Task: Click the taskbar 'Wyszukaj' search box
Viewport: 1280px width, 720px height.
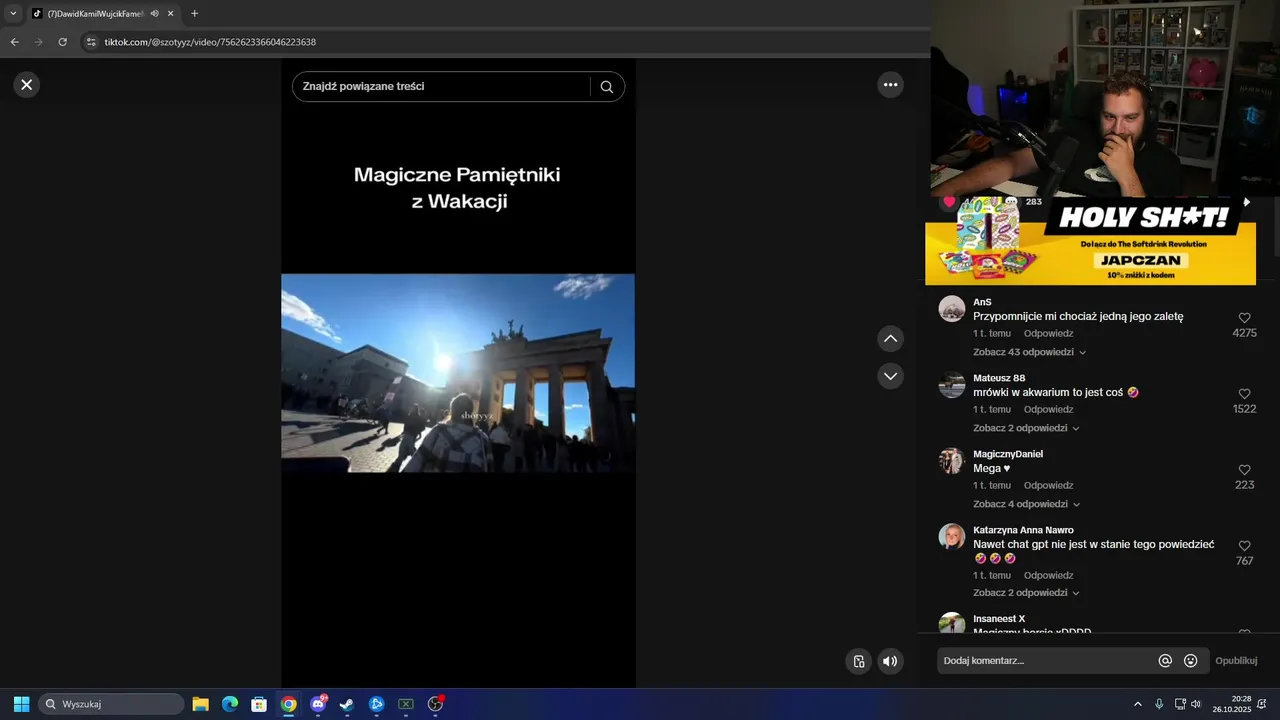Action: tap(111, 704)
